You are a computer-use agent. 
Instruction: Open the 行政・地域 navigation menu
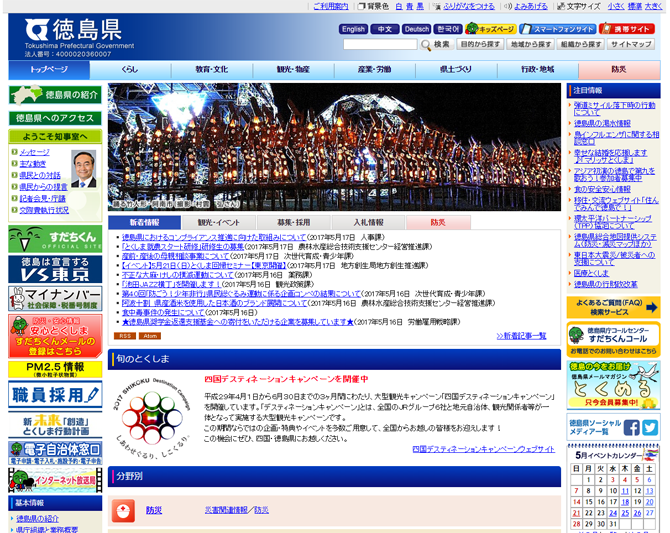coord(538,69)
